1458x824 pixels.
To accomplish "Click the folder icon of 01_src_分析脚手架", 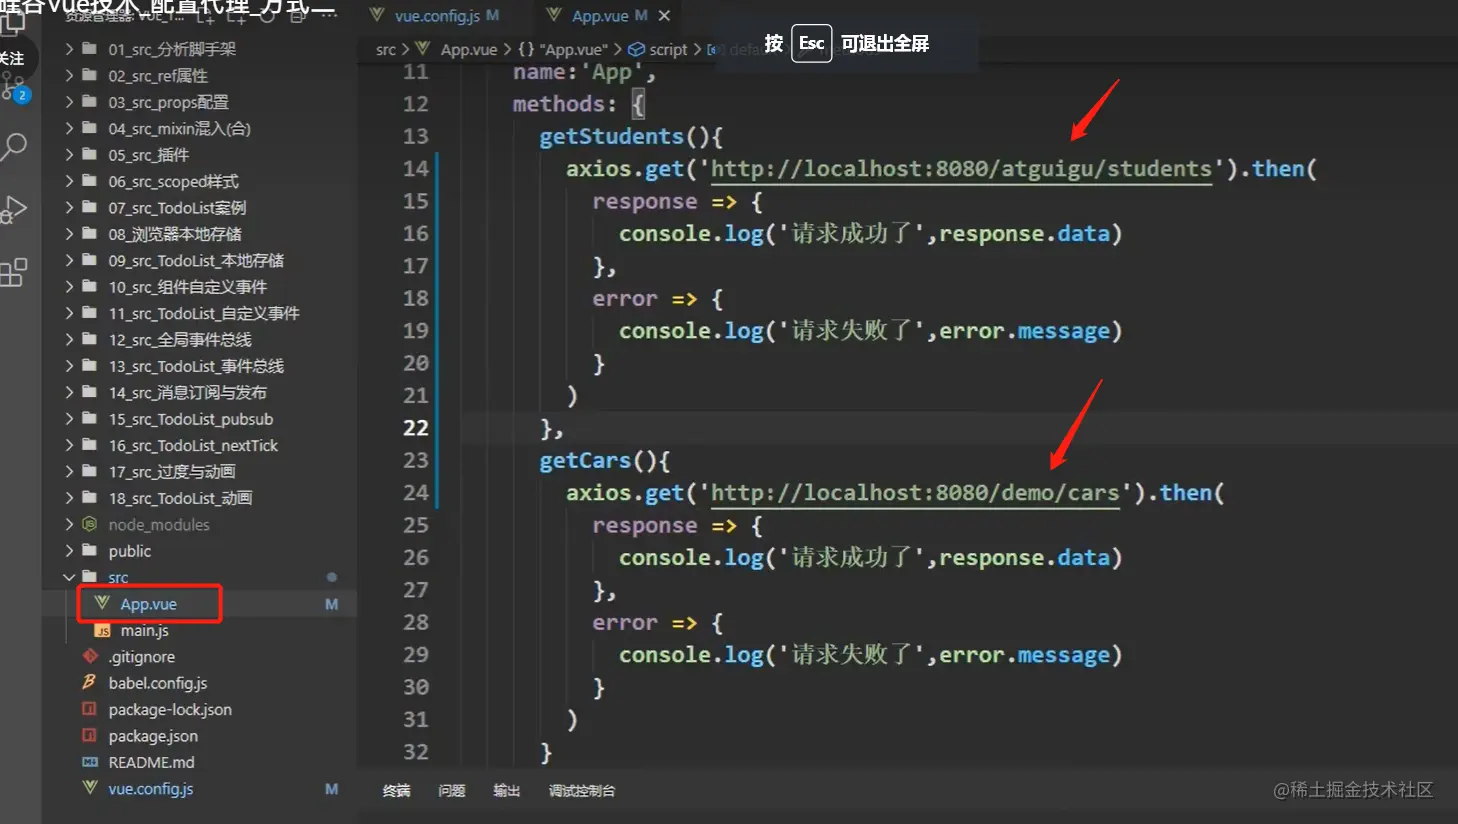I will (90, 48).
